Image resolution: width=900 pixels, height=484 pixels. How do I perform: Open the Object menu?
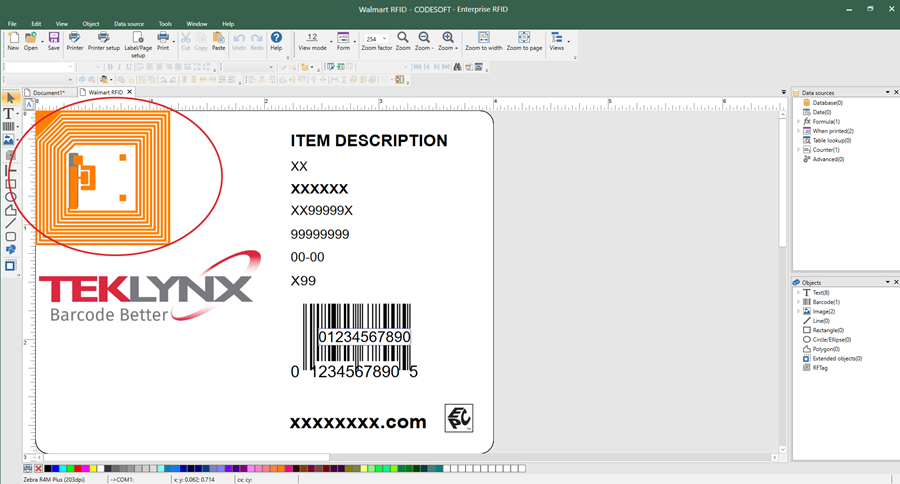pyautogui.click(x=91, y=24)
